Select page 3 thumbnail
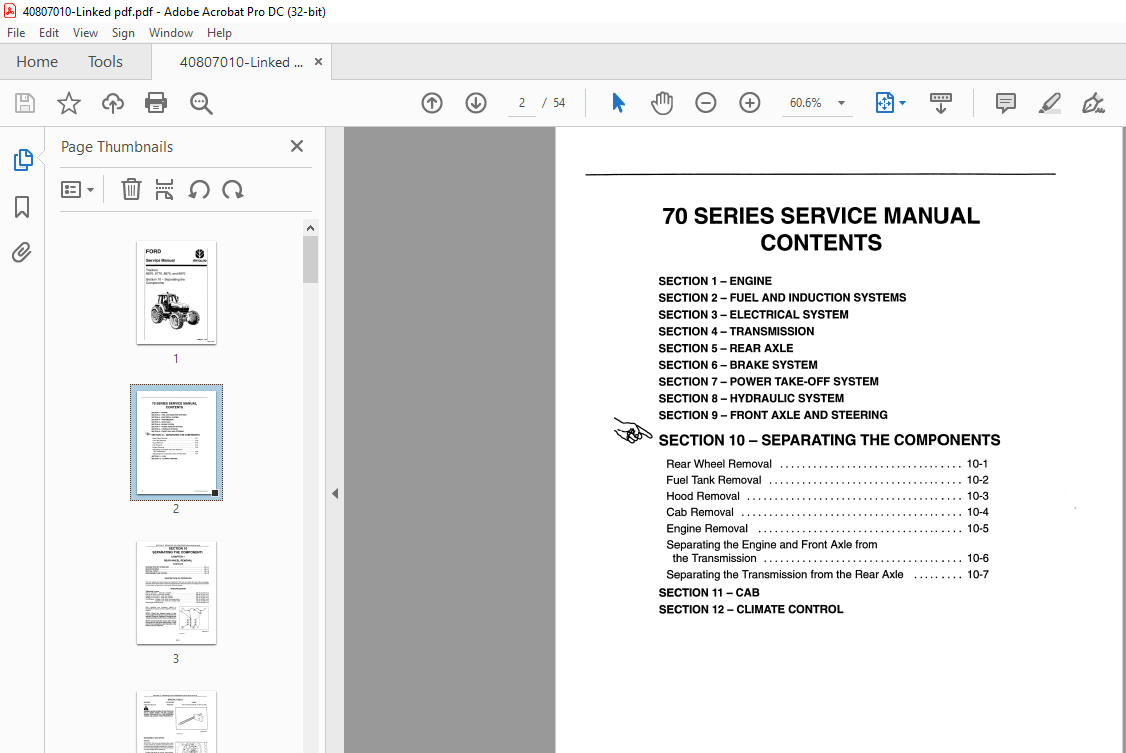The height and width of the screenshot is (753, 1126). pyautogui.click(x=177, y=593)
